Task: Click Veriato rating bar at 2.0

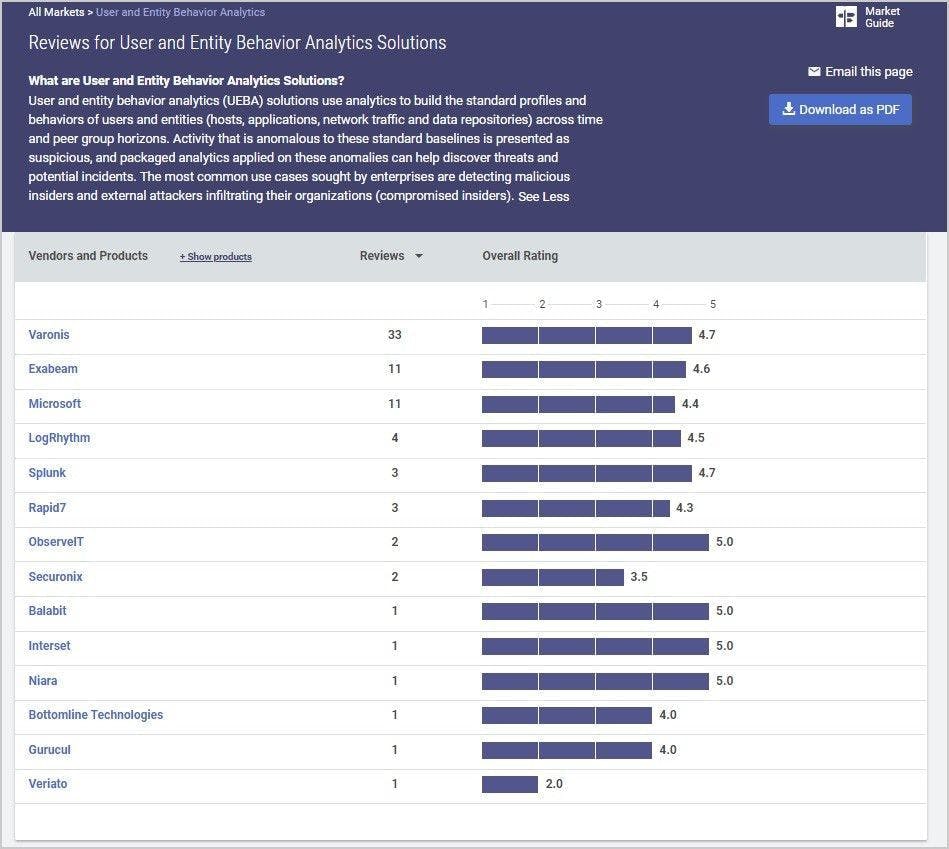Action: coord(510,784)
